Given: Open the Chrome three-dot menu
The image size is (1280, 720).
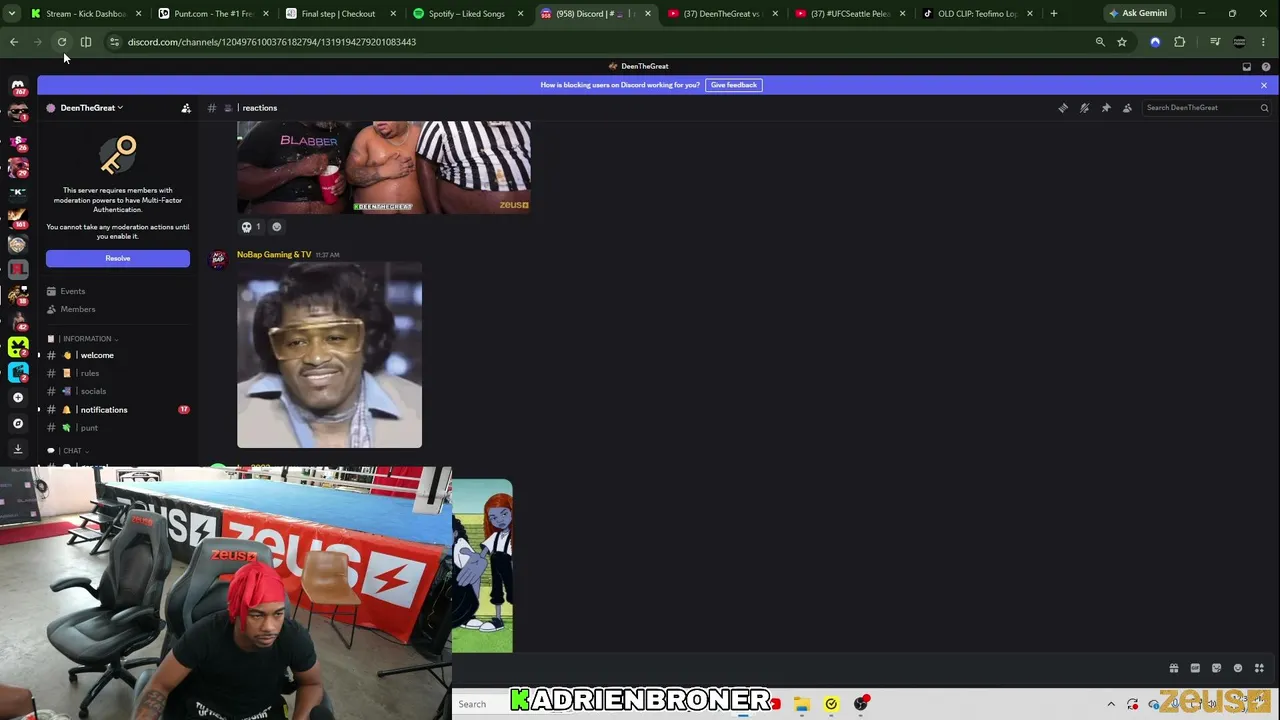Looking at the screenshot, I should (x=1264, y=42).
